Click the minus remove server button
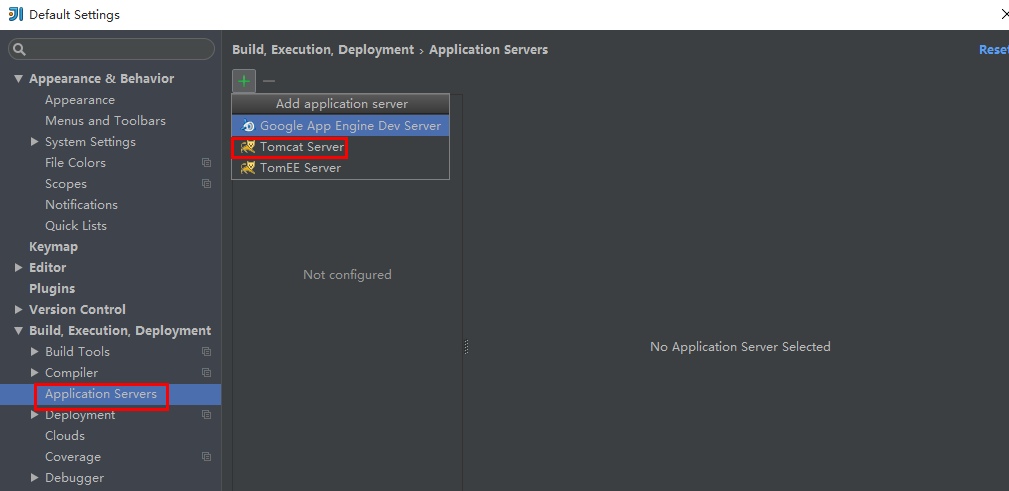This screenshot has width=1009, height=491. click(269, 81)
